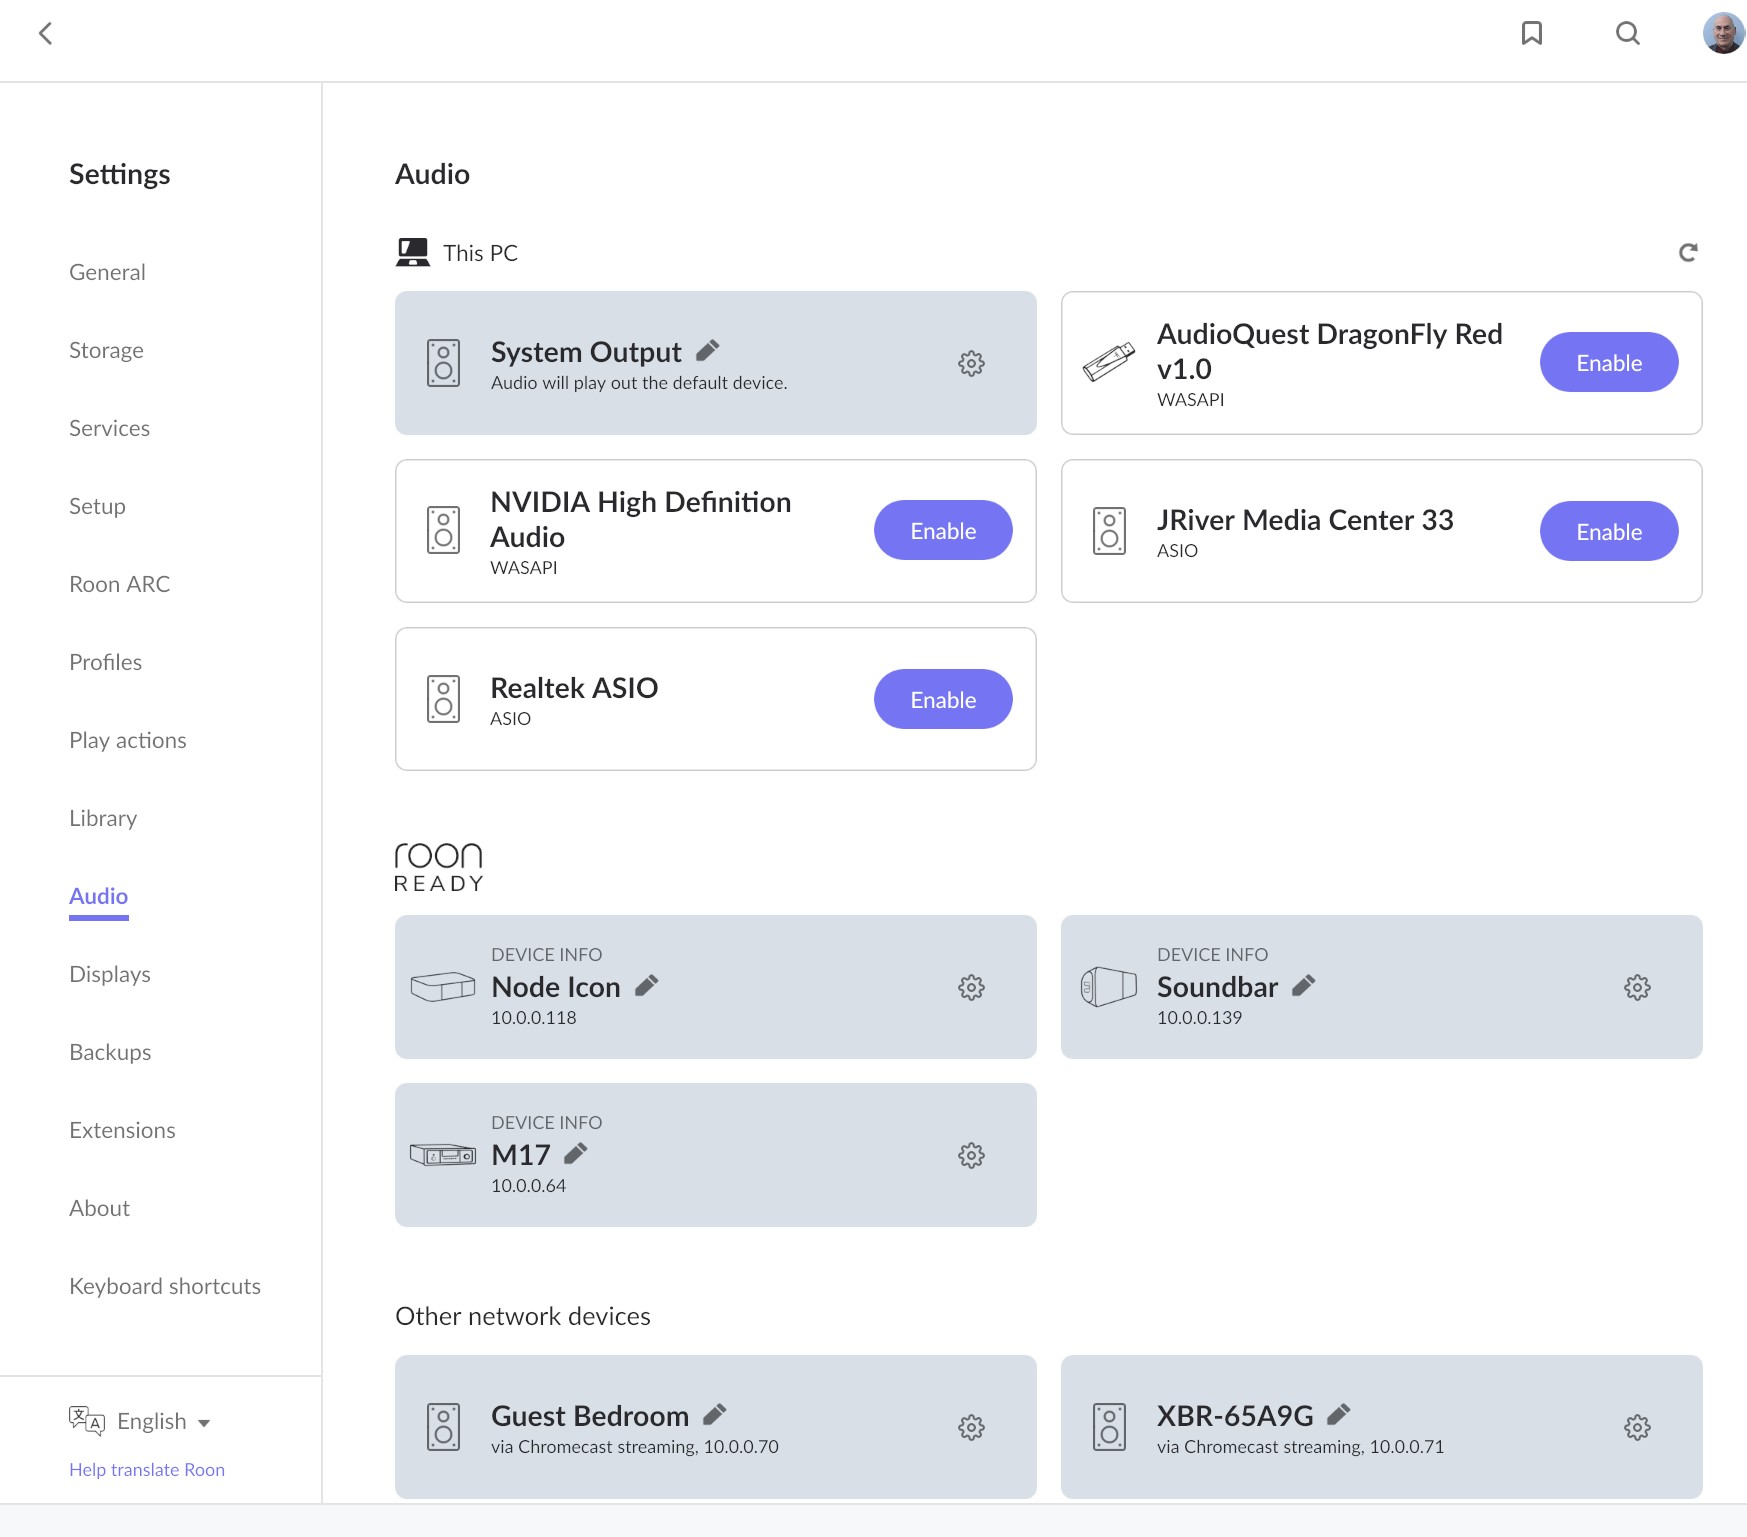The width and height of the screenshot is (1747, 1537).
Task: Refresh the This PC audio device list
Action: [1688, 252]
